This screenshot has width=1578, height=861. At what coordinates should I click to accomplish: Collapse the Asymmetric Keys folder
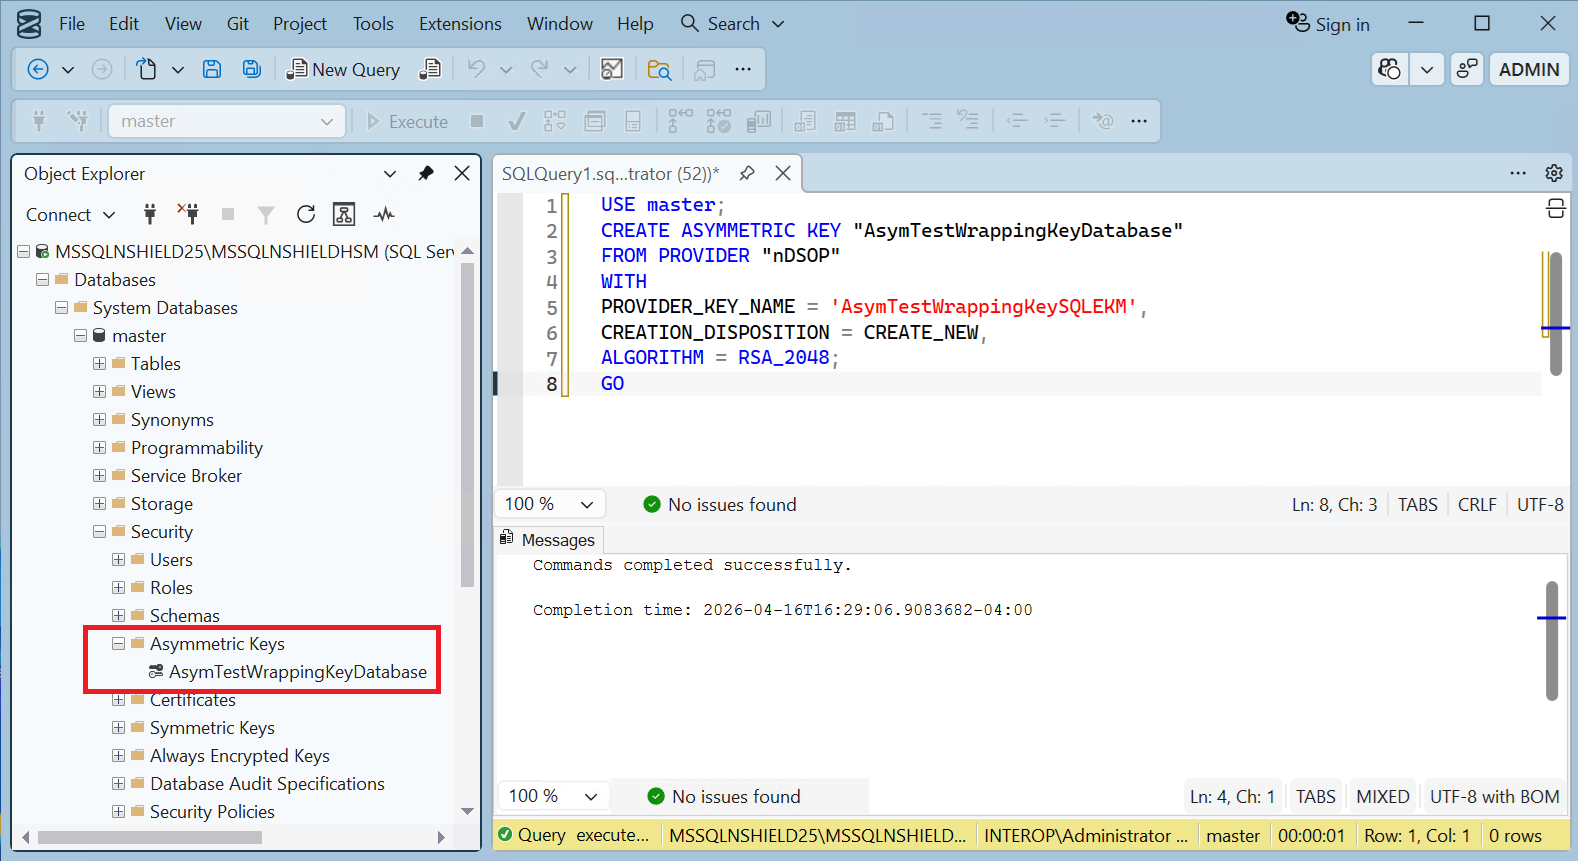119,644
